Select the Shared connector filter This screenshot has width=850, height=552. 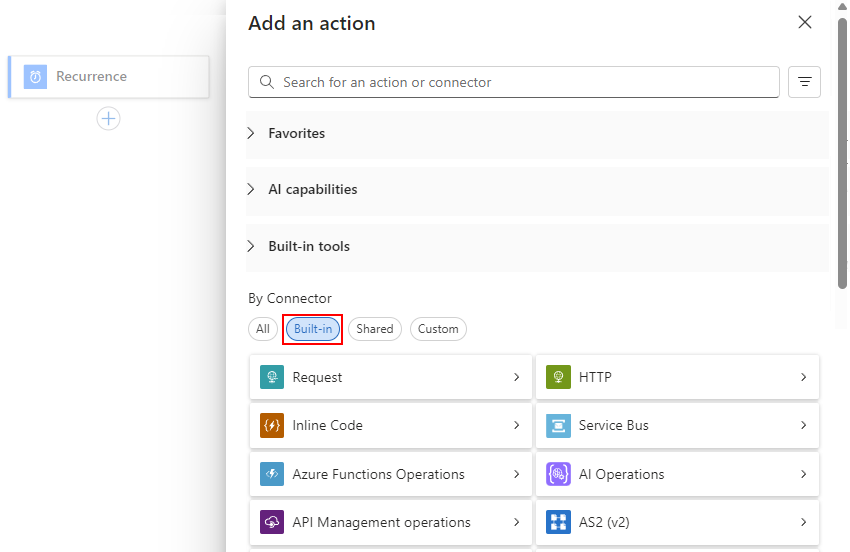[375, 329]
